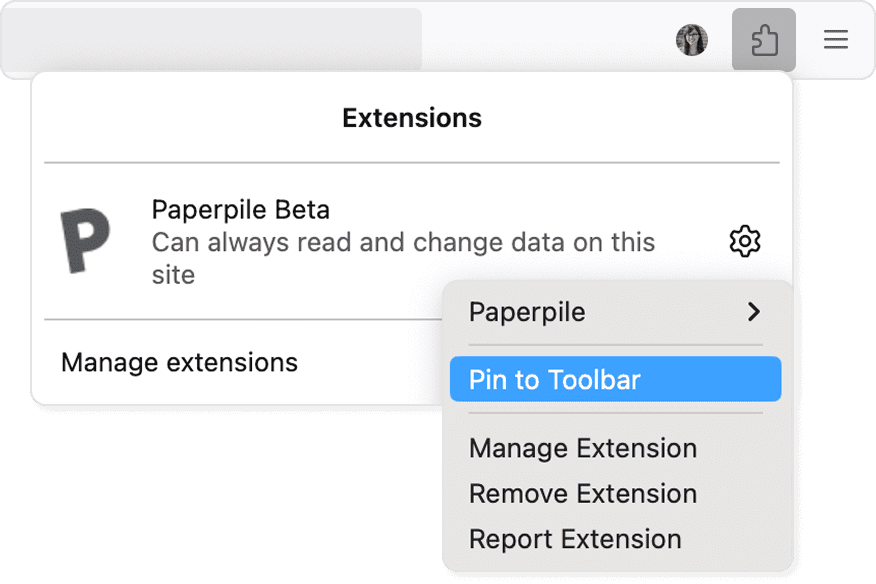Toggle the Extensions puzzle-piece toolbar button
This screenshot has width=876, height=584.
764,40
